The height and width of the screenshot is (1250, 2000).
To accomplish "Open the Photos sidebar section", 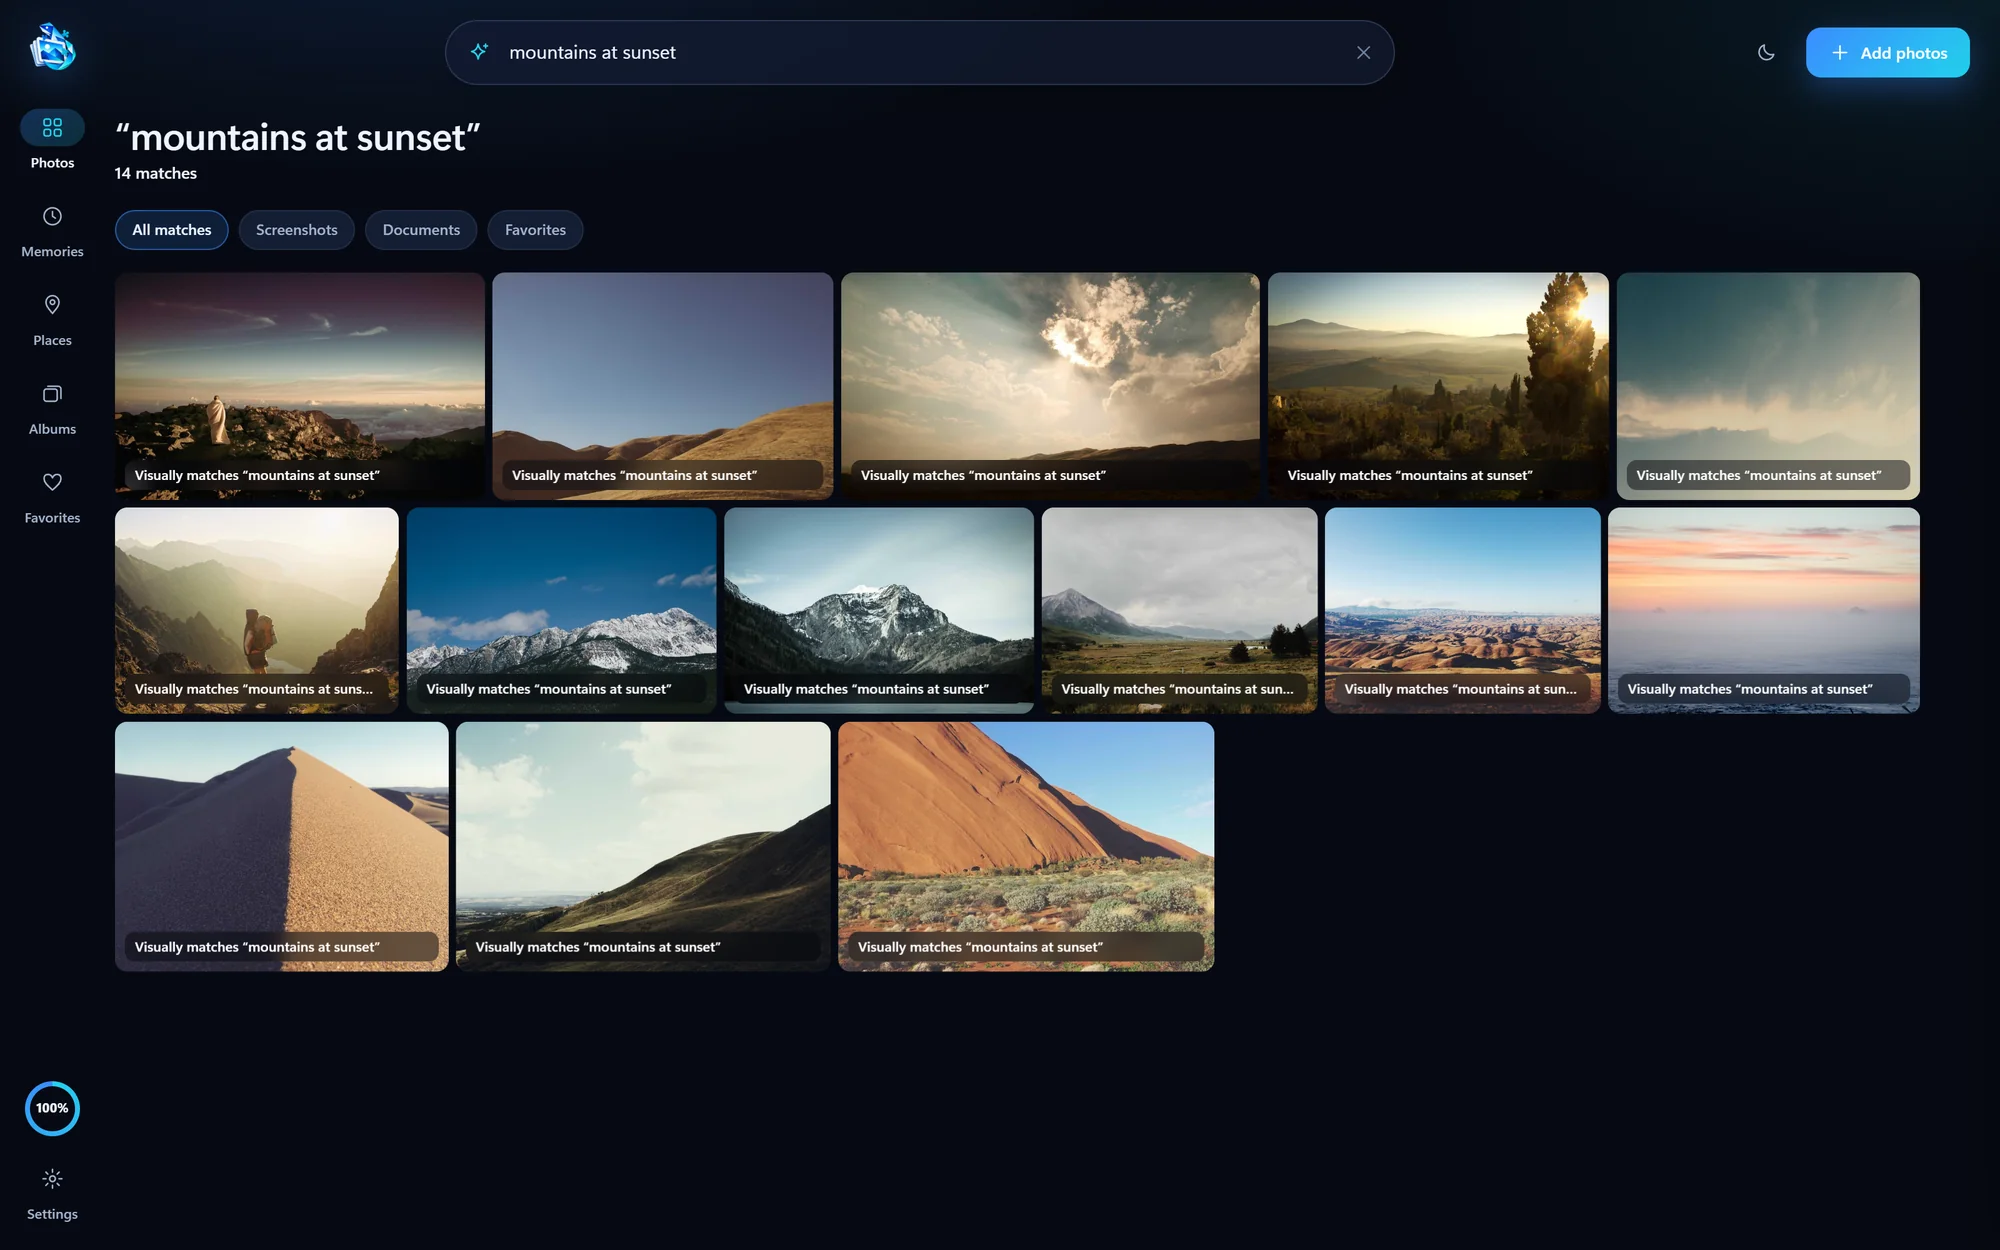I will coord(52,140).
